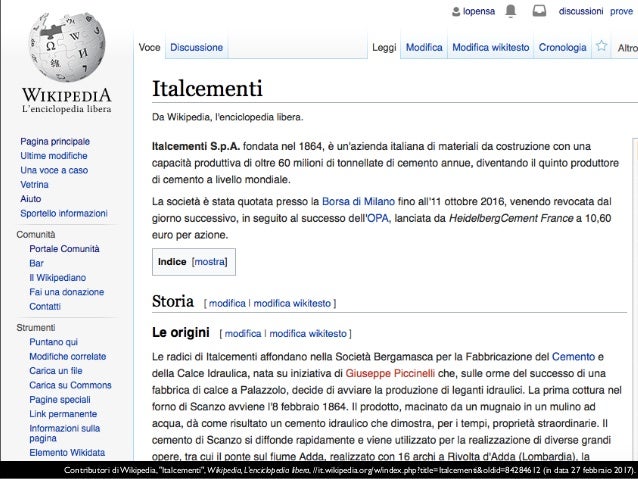Open the prove sandbox link
The image size is (638, 479).
(621, 11)
